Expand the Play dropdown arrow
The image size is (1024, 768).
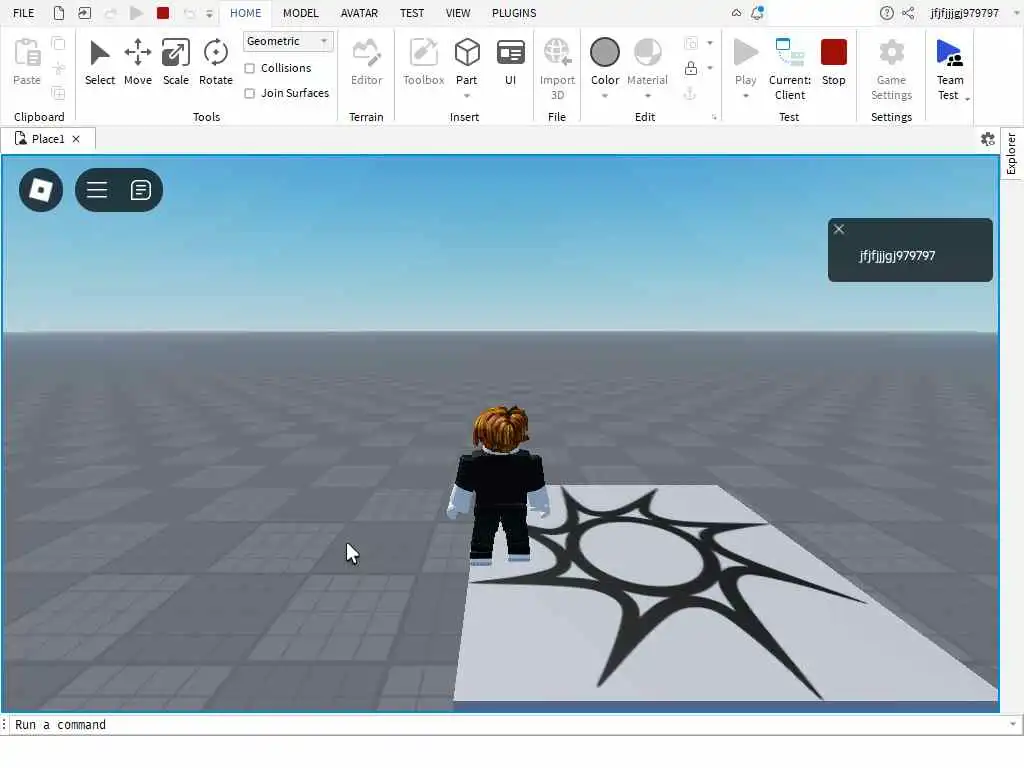pyautogui.click(x=745, y=96)
